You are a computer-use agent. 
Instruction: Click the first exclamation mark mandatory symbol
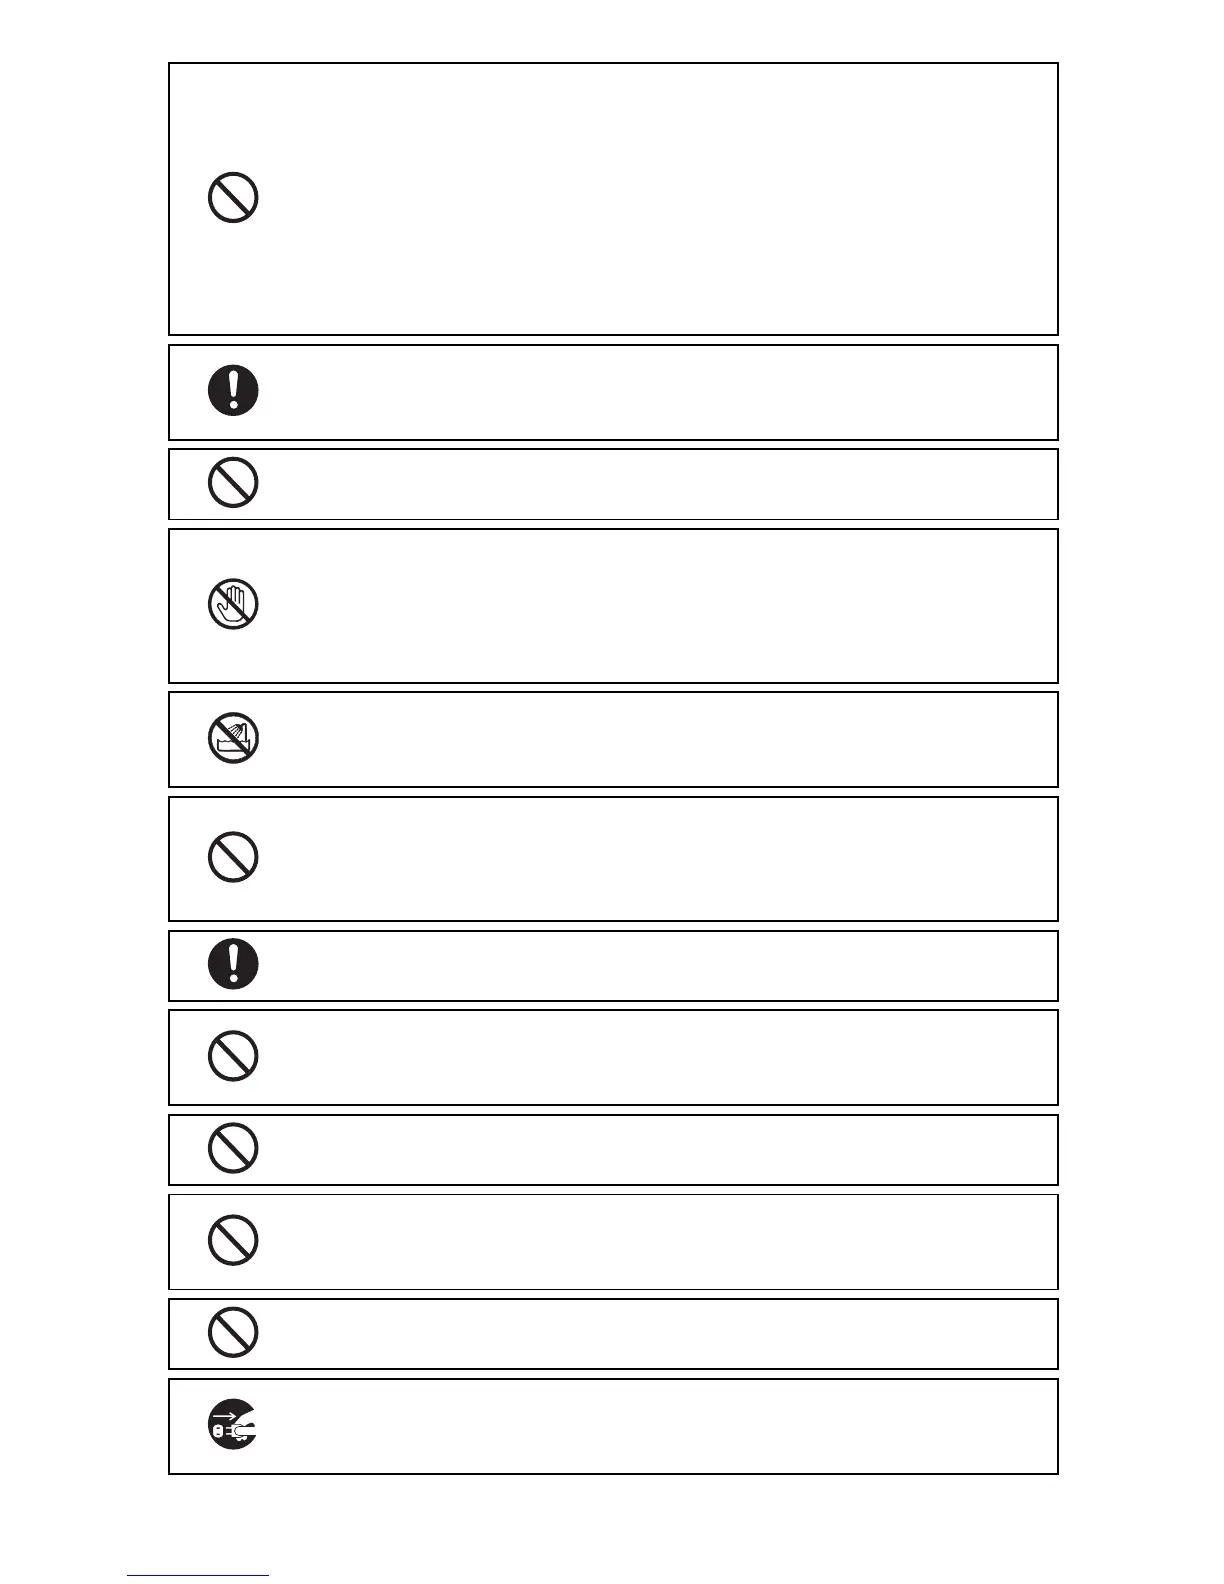[233, 390]
